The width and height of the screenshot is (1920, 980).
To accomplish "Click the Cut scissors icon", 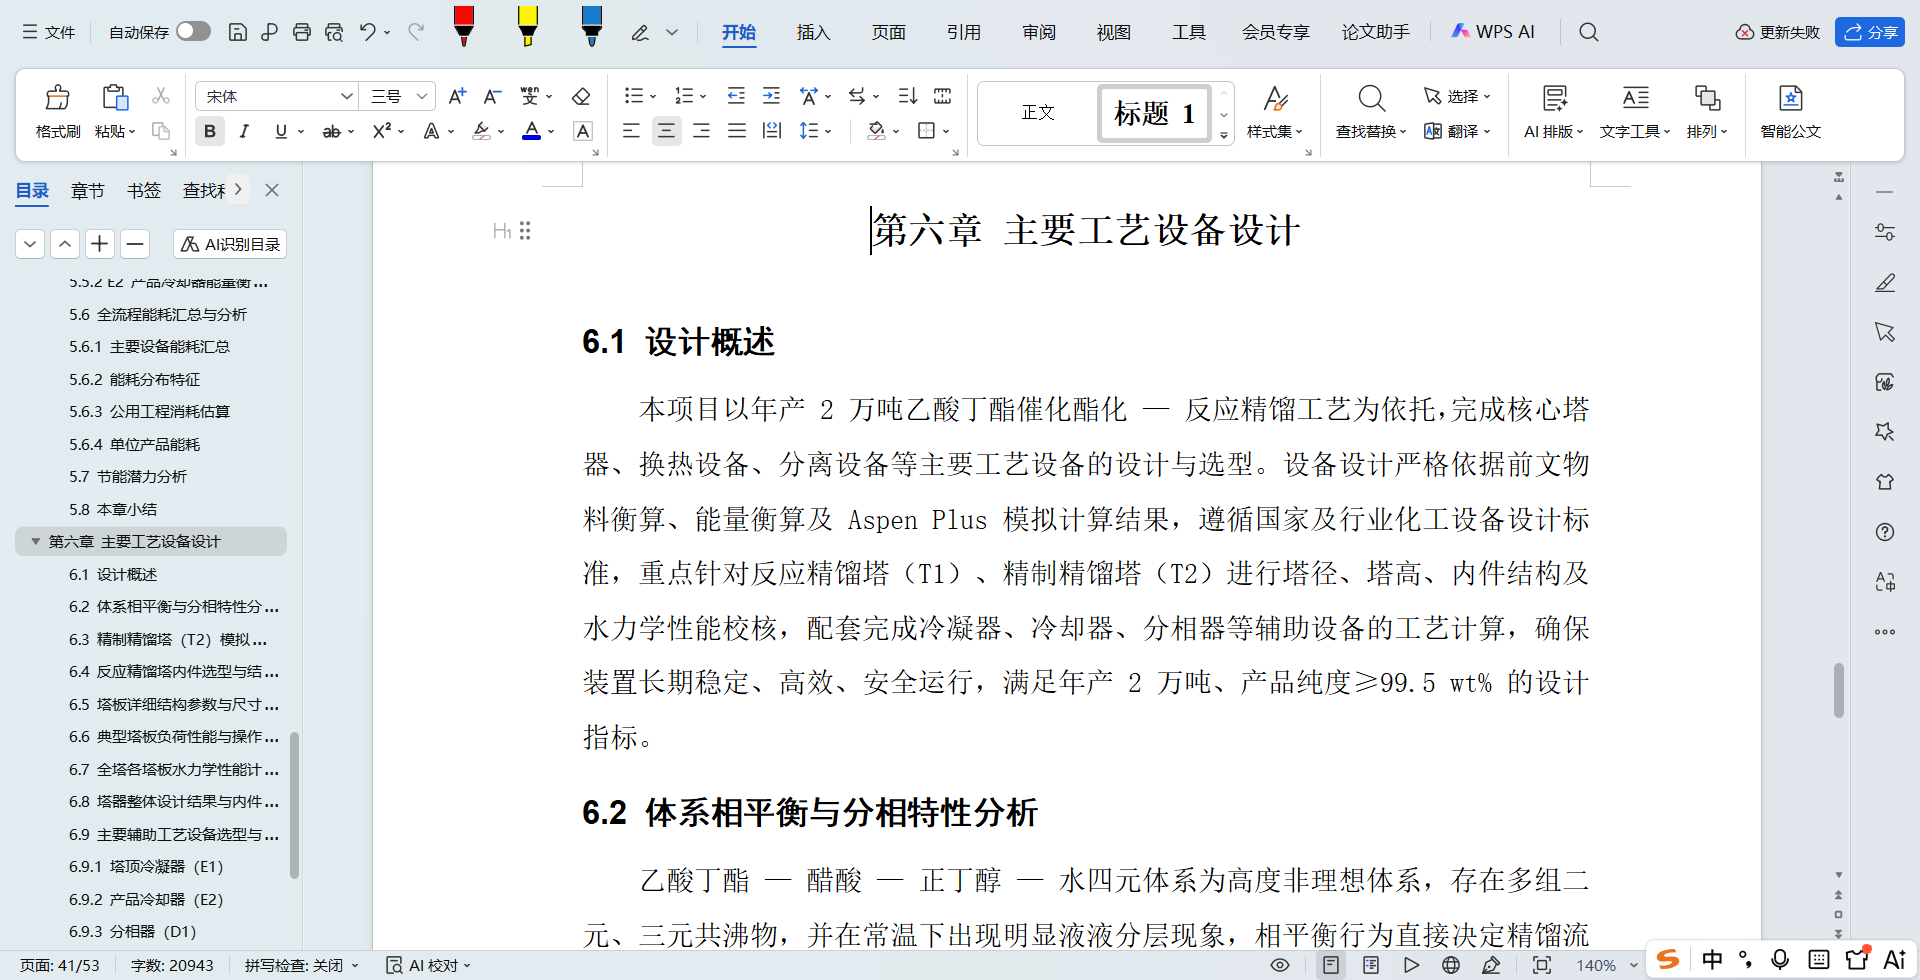I will (161, 96).
